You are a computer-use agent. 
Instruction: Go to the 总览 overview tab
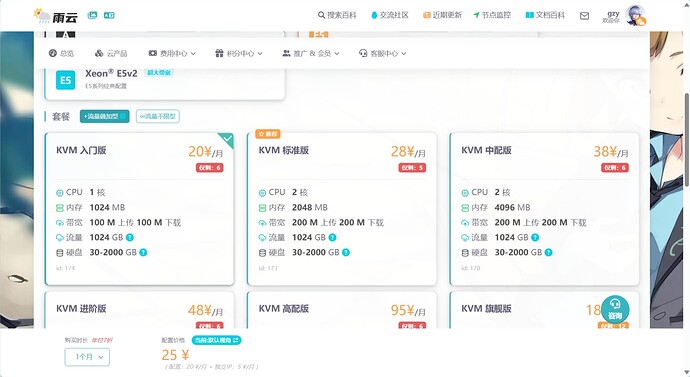coord(61,53)
